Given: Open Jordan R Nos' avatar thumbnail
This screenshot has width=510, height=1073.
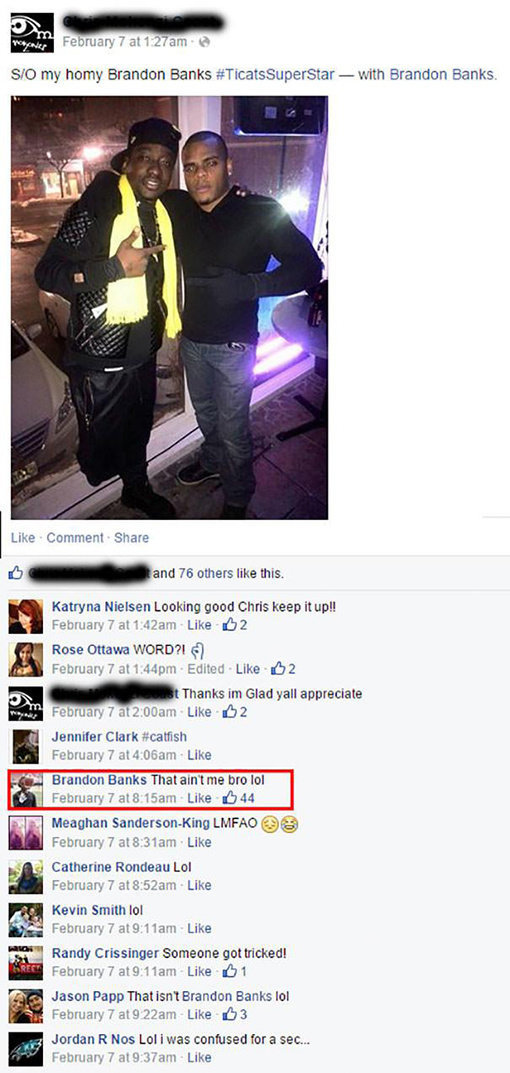Looking at the screenshot, I should pyautogui.click(x=25, y=1048).
